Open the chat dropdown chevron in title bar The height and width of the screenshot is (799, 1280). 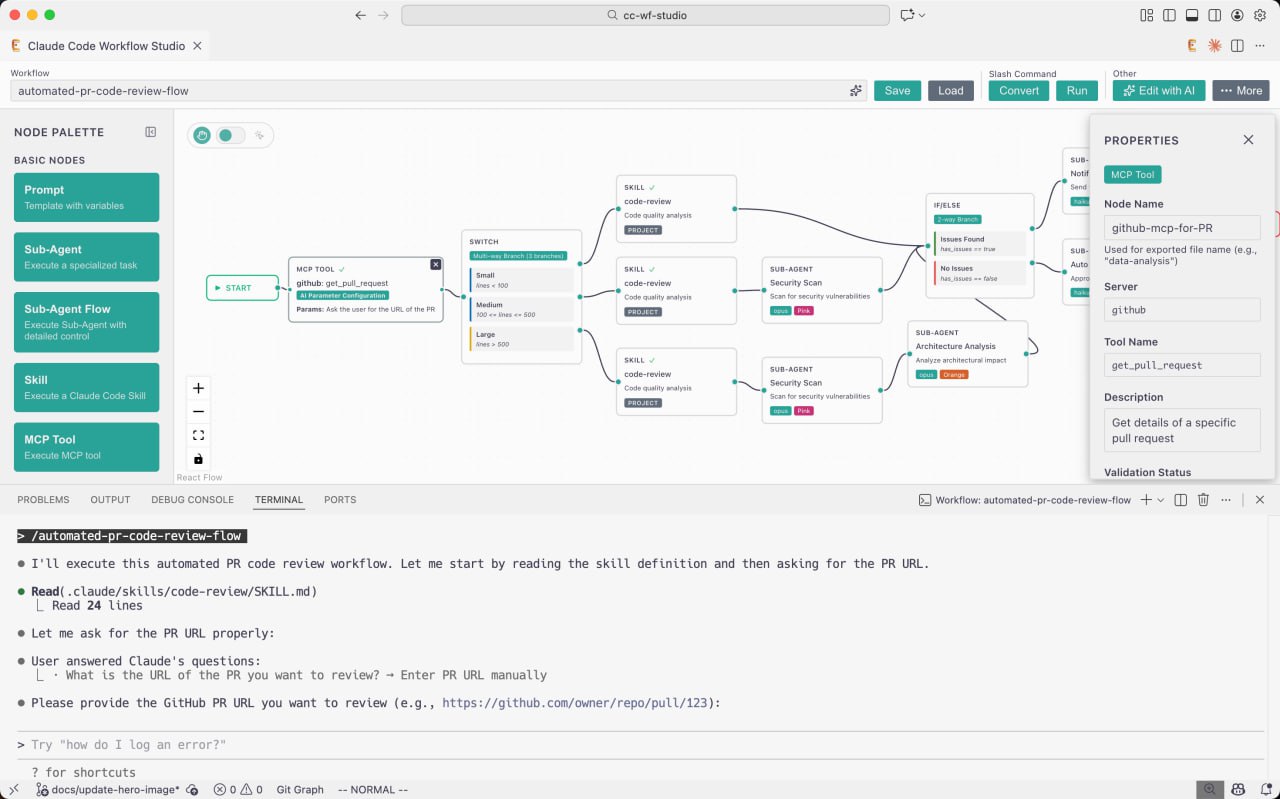click(921, 15)
